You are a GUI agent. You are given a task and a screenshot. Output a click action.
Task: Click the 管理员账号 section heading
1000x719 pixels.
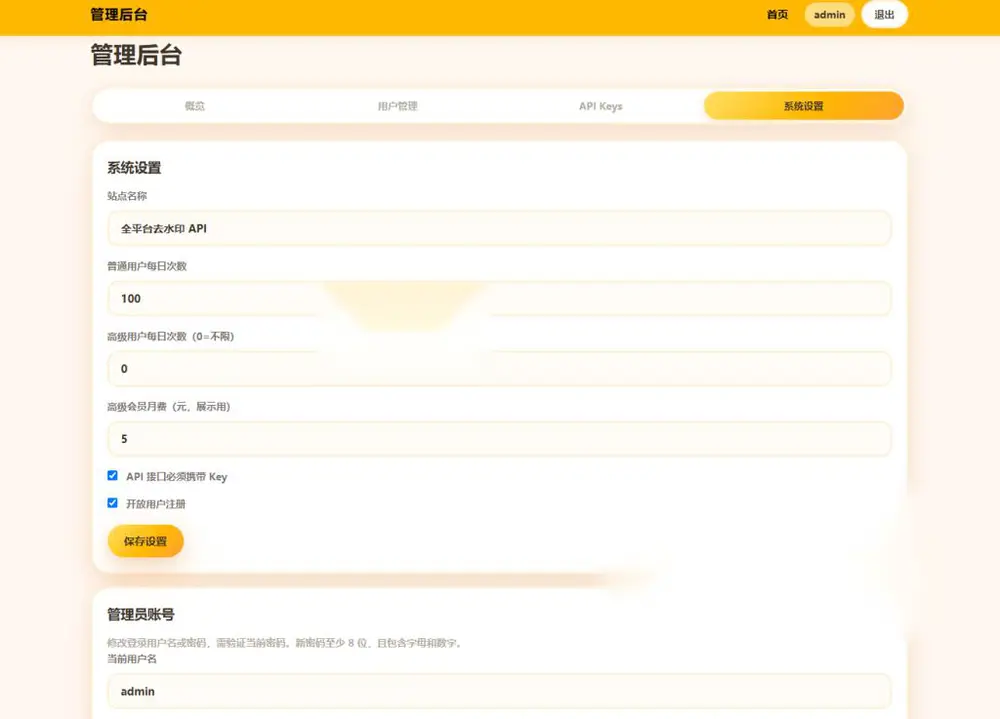click(x=141, y=614)
